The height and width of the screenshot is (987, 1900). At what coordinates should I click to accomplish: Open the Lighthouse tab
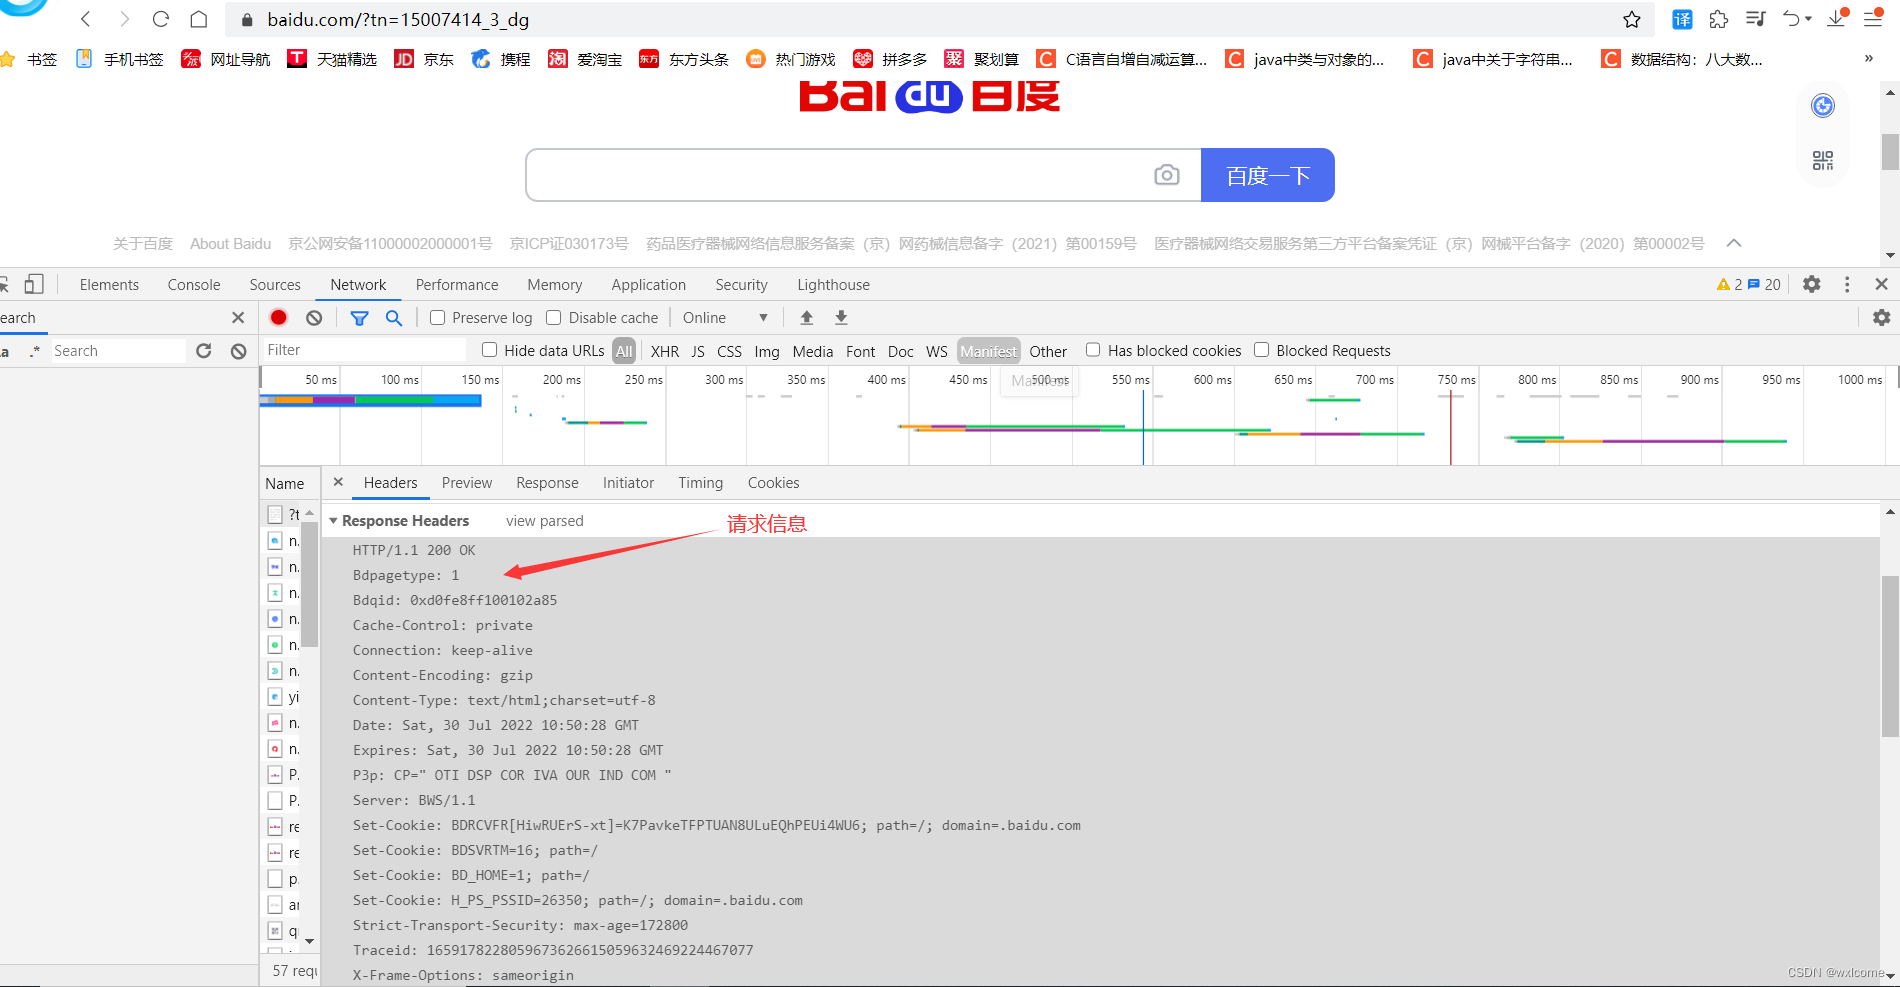tap(833, 284)
